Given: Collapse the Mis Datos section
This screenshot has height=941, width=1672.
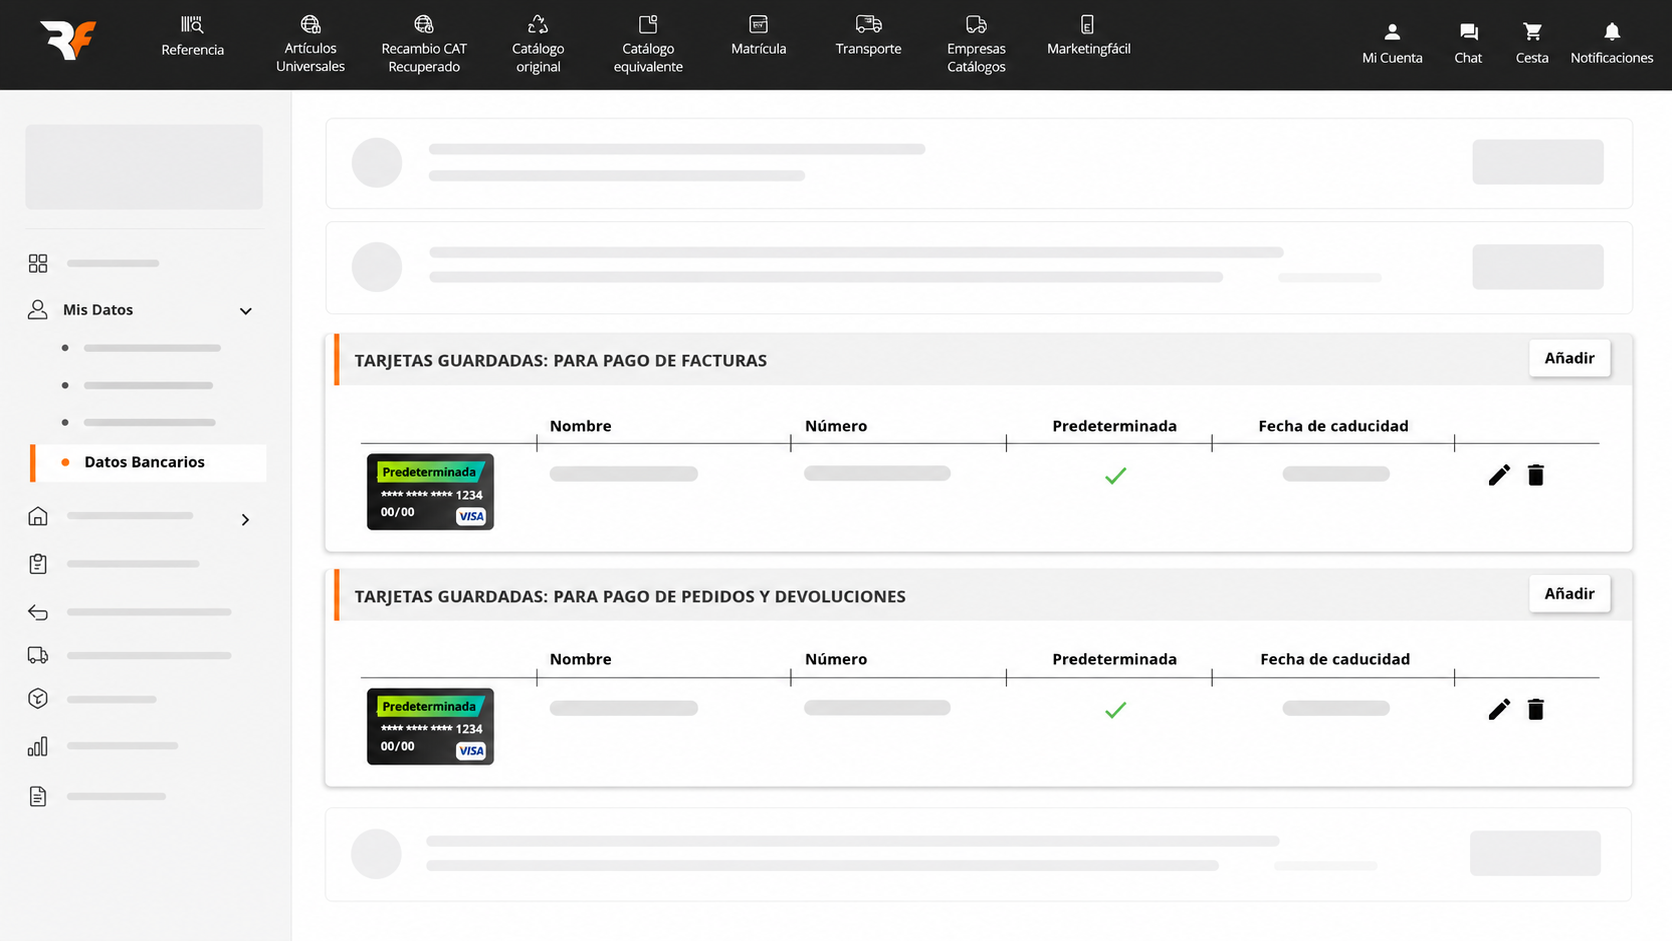Looking at the screenshot, I should point(245,311).
